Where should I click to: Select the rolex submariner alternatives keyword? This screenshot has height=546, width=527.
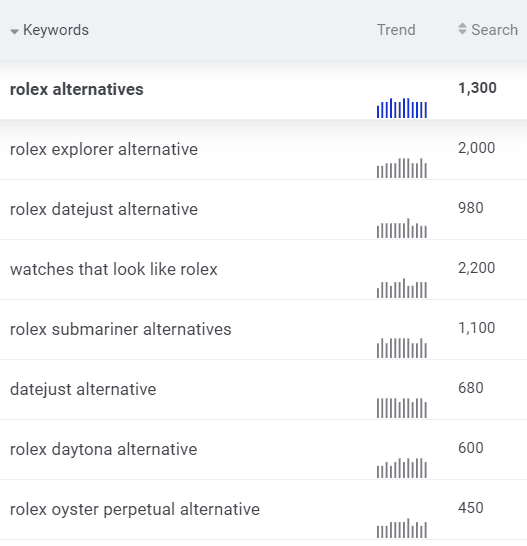coord(121,329)
